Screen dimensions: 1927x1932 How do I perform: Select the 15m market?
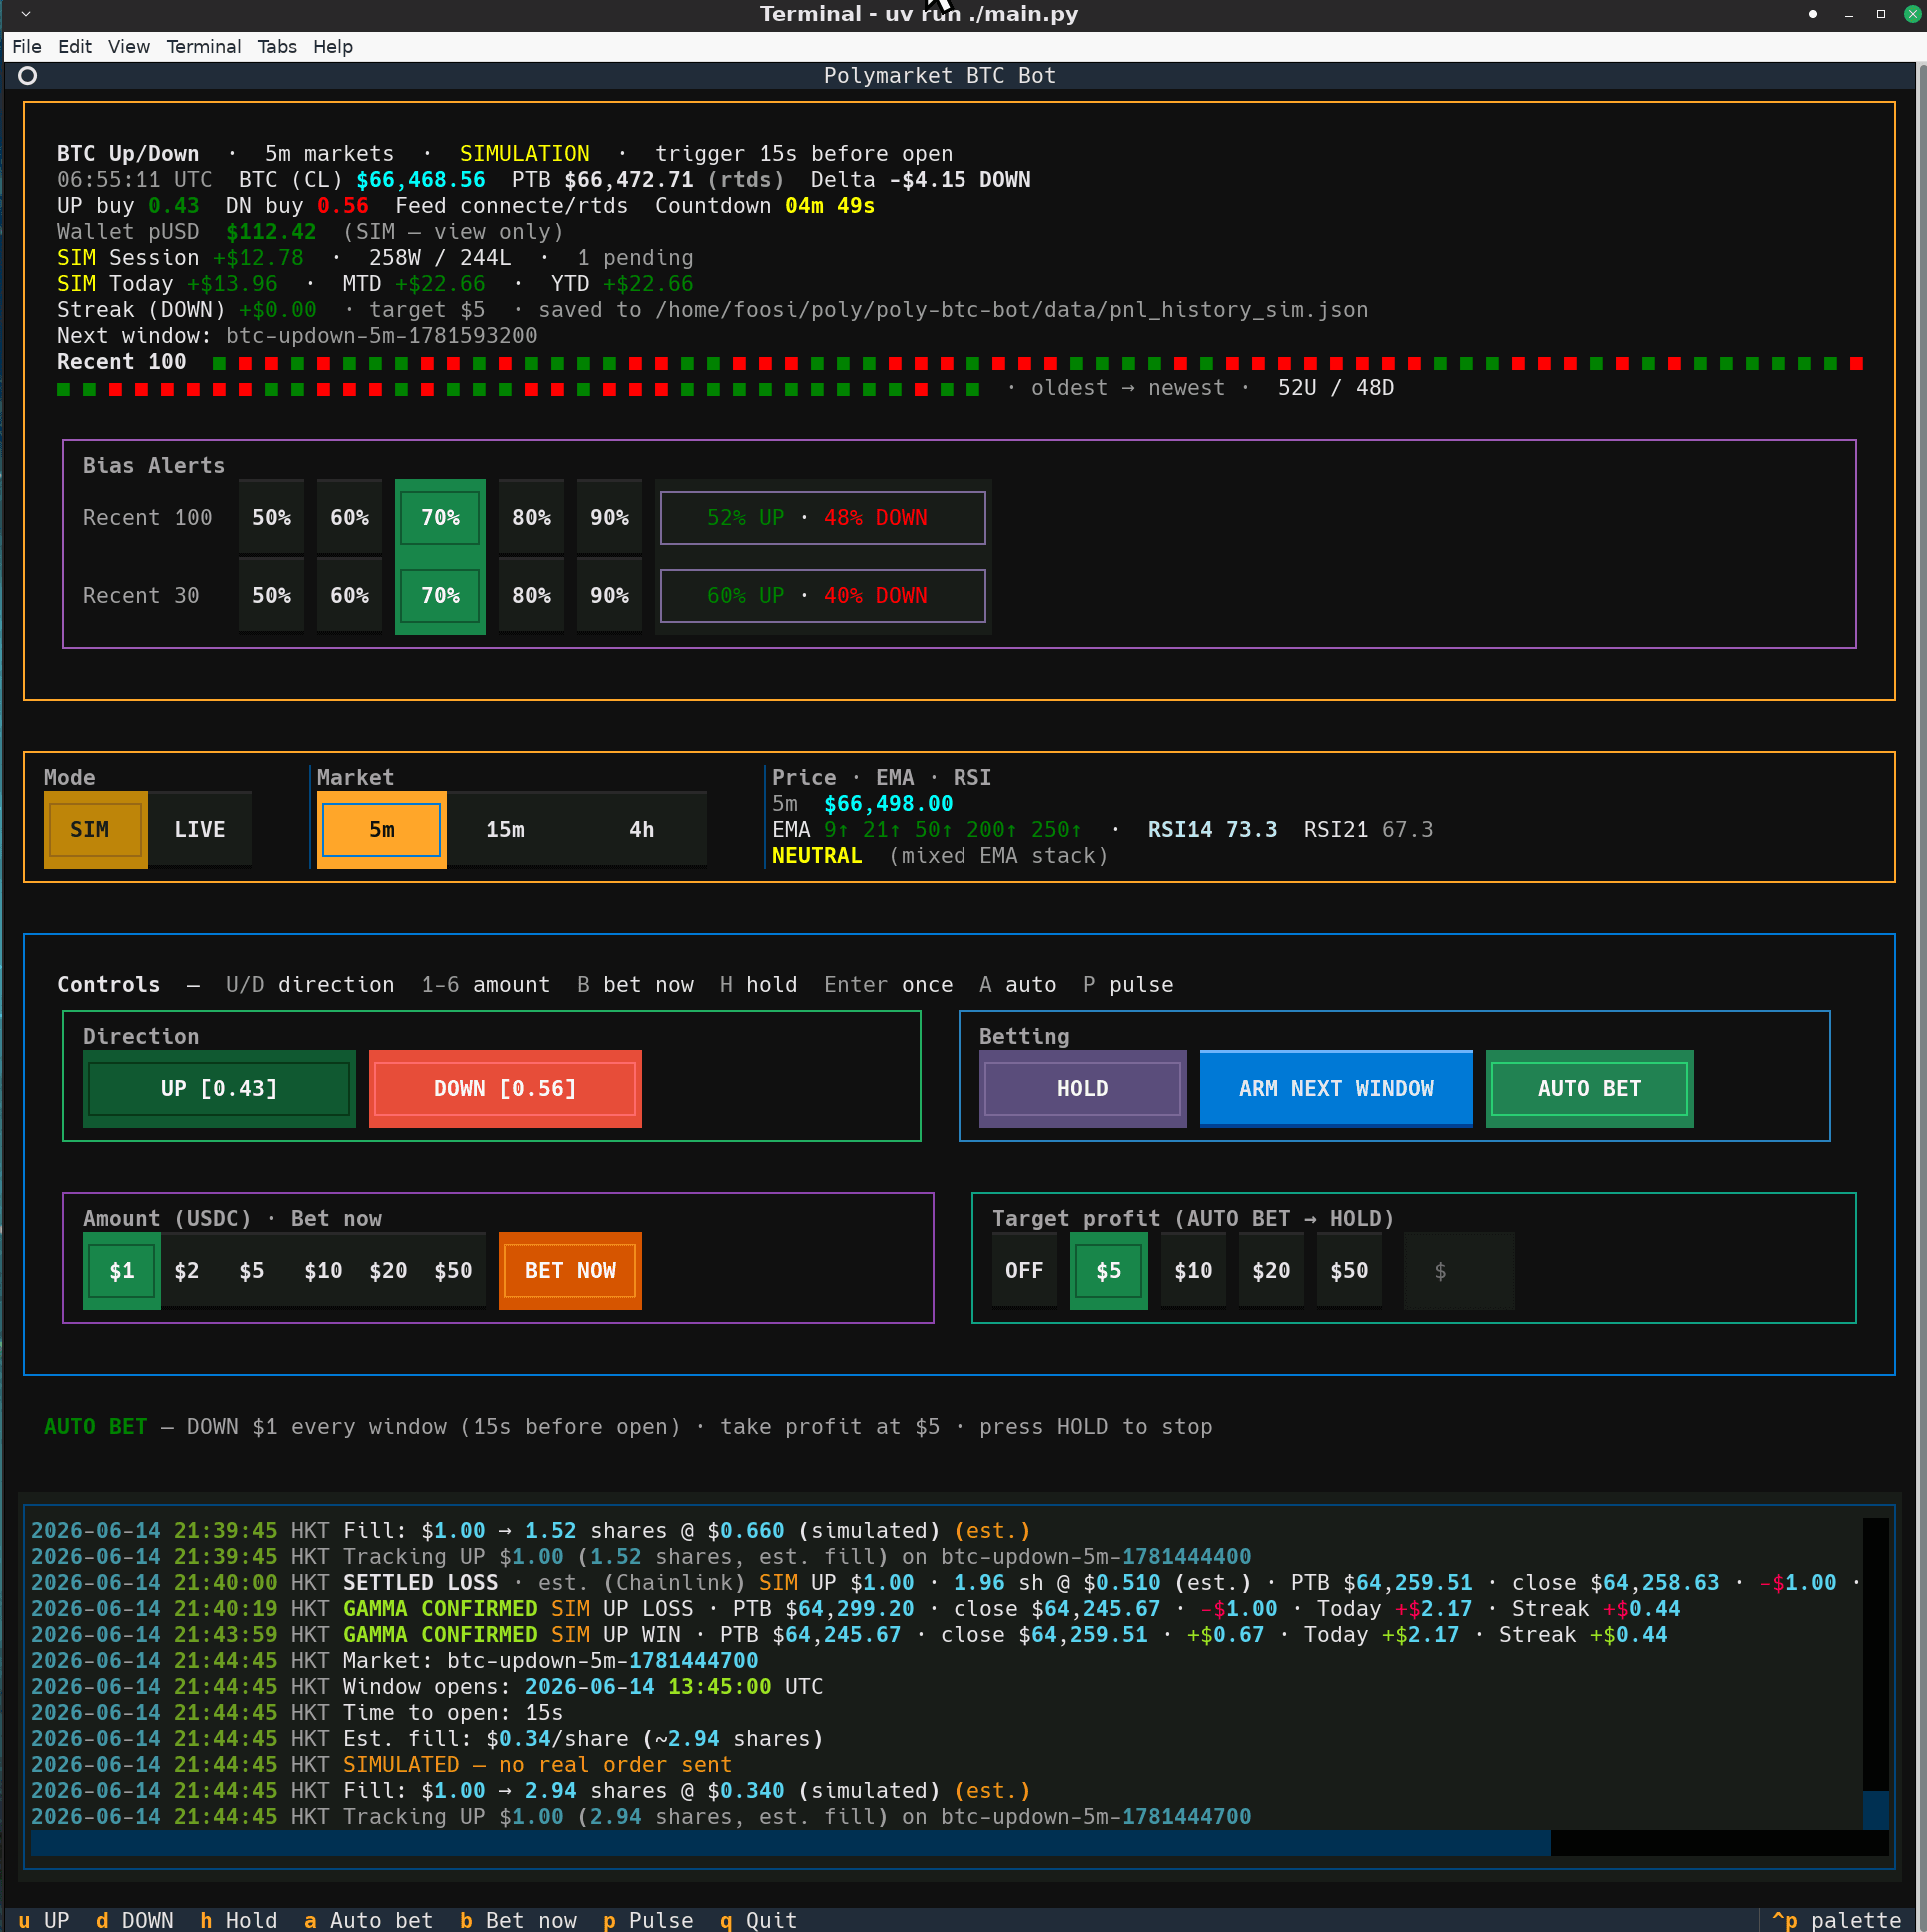click(505, 829)
